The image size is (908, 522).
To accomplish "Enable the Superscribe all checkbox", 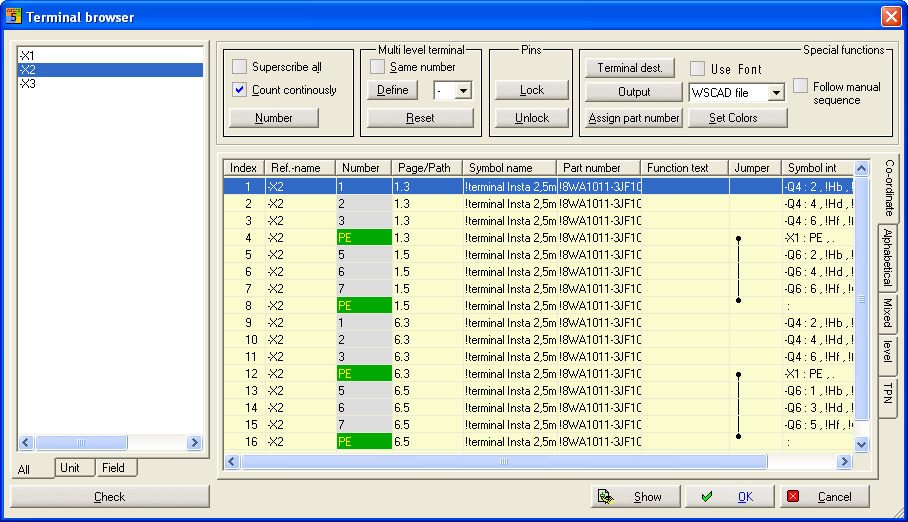I will [239, 67].
